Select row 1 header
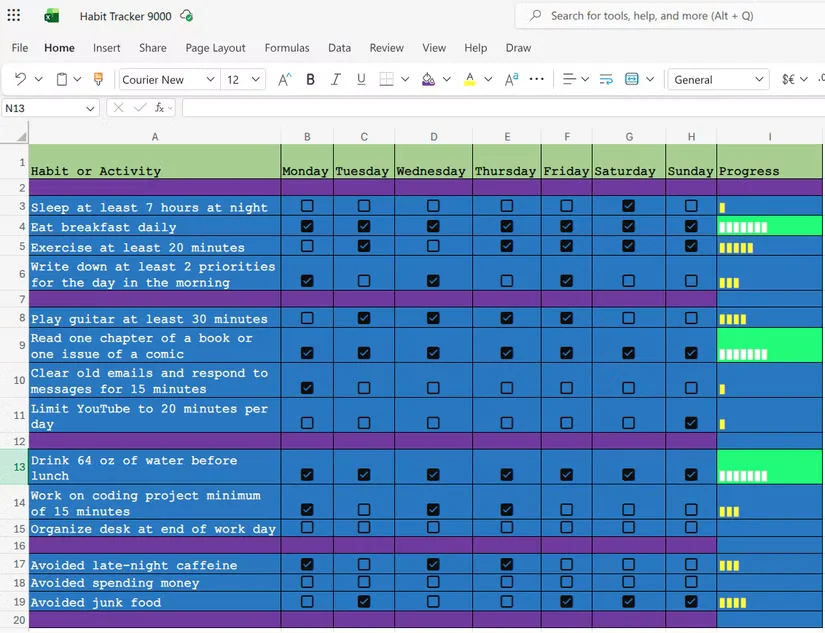The height and width of the screenshot is (633, 825). coord(14,162)
